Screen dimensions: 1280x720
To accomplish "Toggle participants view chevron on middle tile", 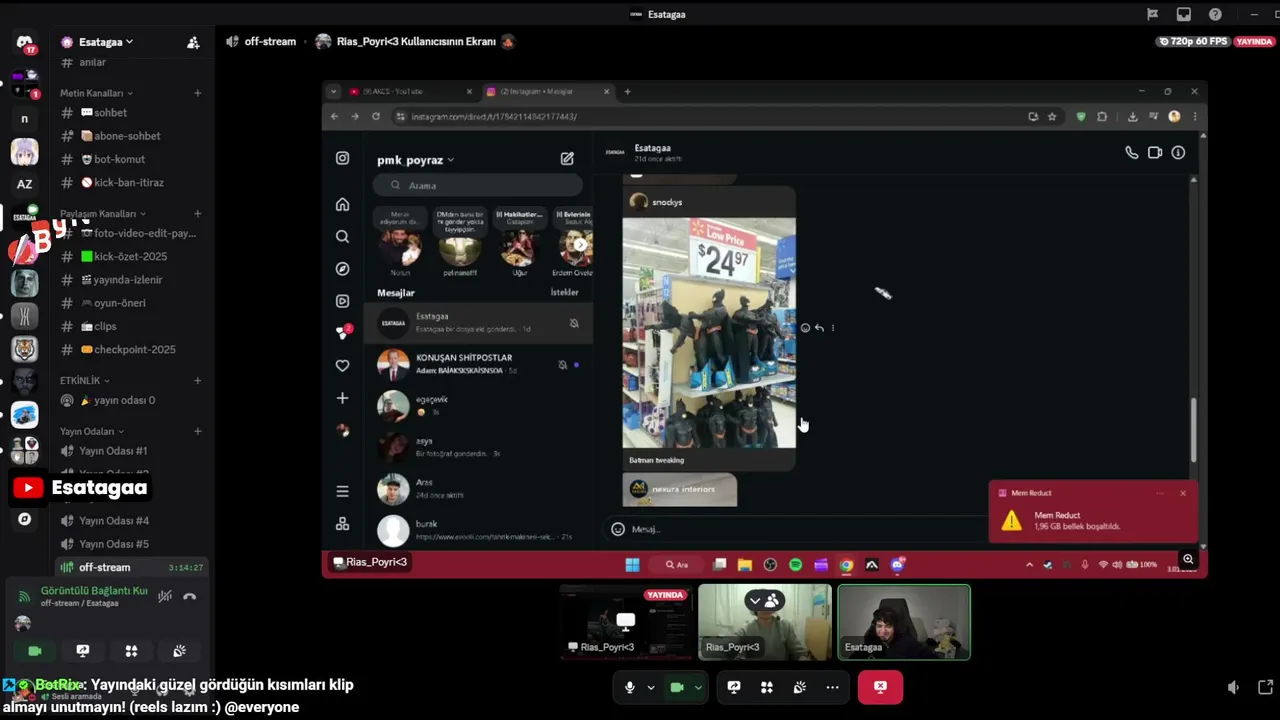I will tap(755, 601).
